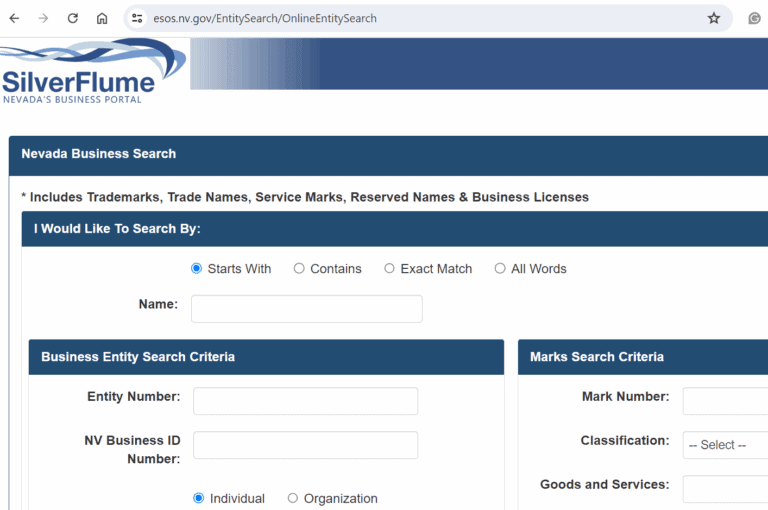Focus the Entity Number input box

(x=305, y=401)
